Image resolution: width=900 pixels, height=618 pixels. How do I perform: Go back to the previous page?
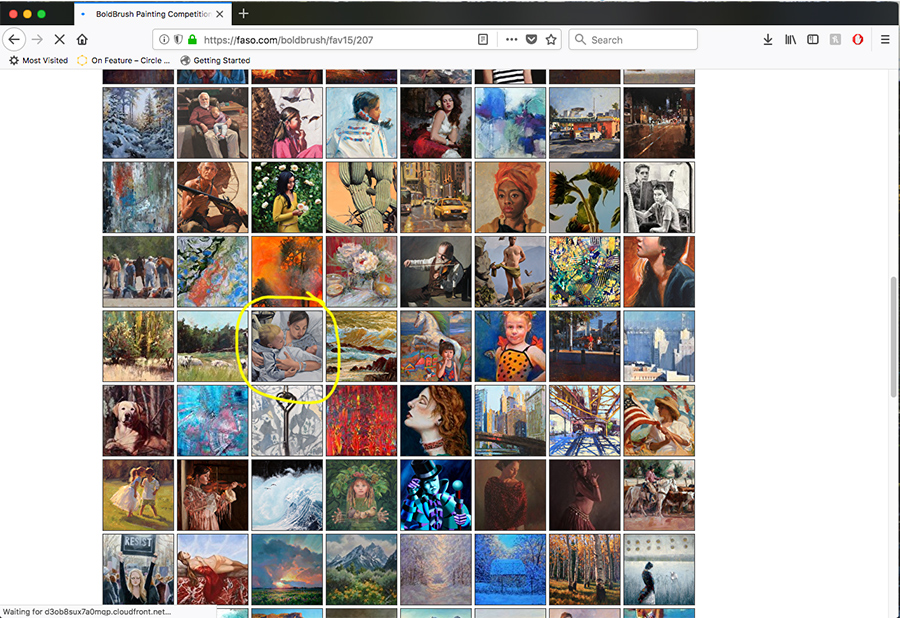pyautogui.click(x=14, y=40)
